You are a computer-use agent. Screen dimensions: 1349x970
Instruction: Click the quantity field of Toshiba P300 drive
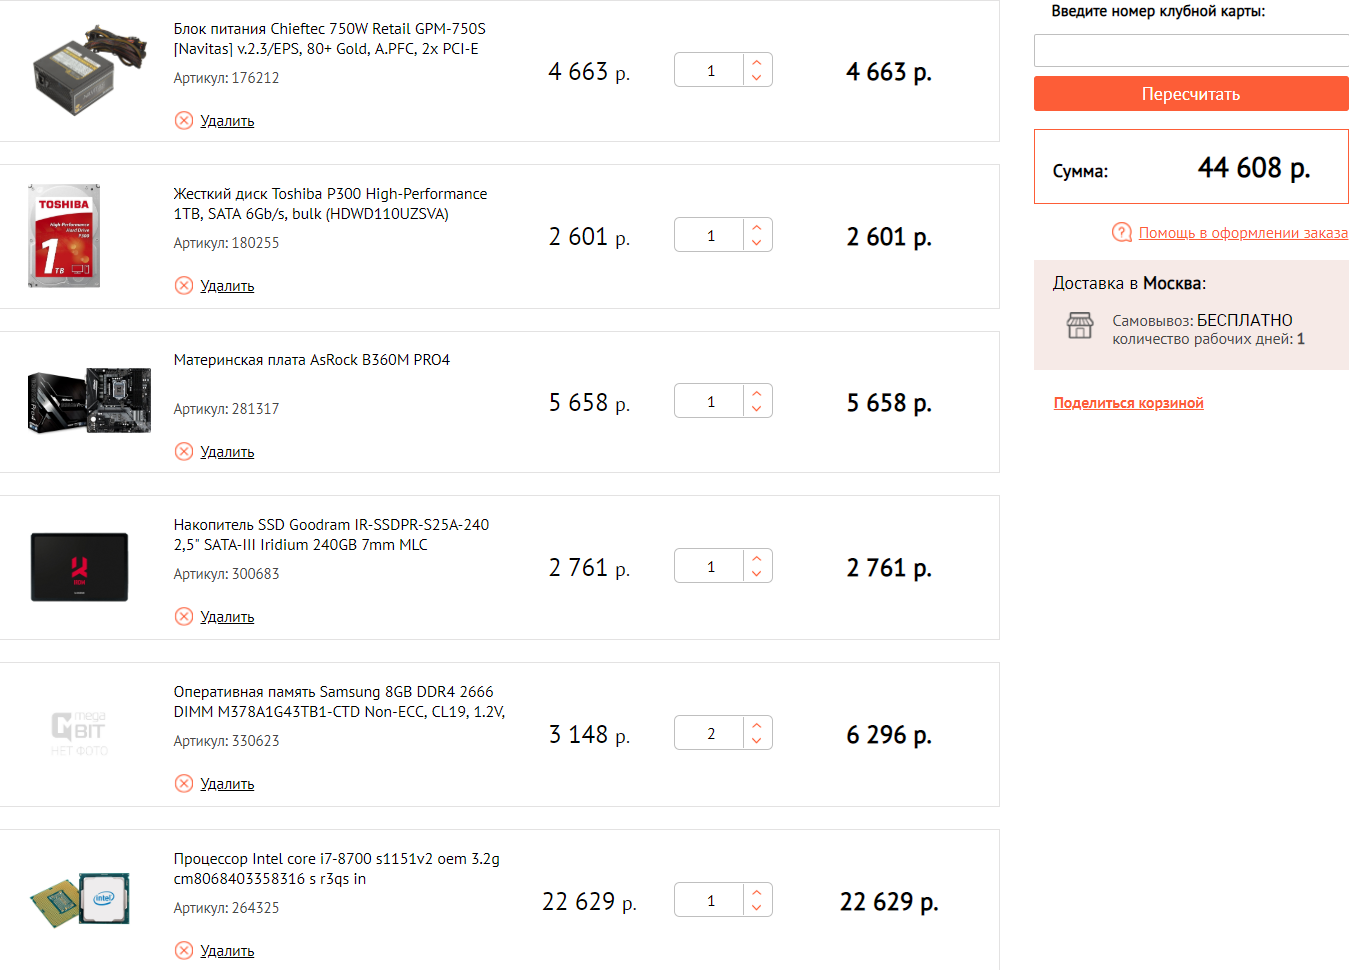pos(710,236)
